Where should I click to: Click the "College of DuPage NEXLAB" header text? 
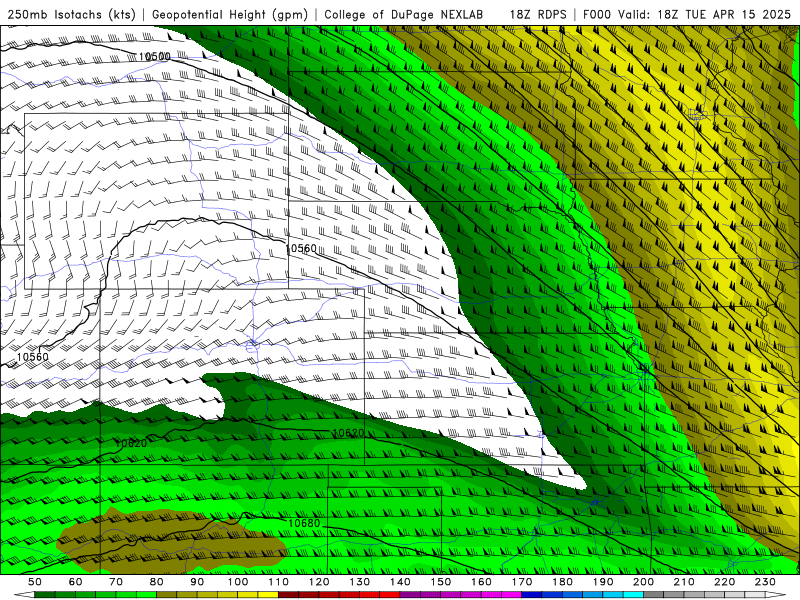click(403, 14)
